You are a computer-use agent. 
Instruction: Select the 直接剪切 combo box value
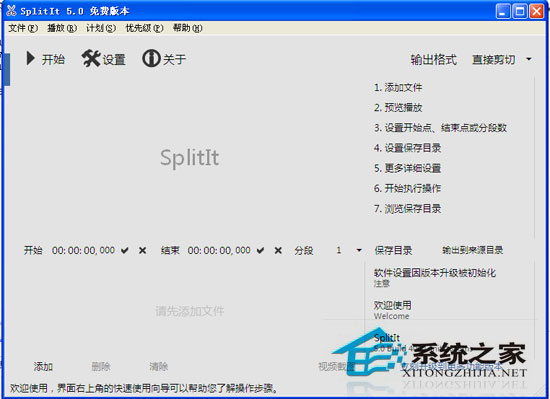coord(494,59)
